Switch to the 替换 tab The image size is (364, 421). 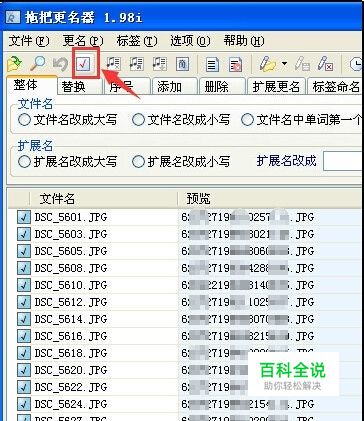tap(79, 87)
